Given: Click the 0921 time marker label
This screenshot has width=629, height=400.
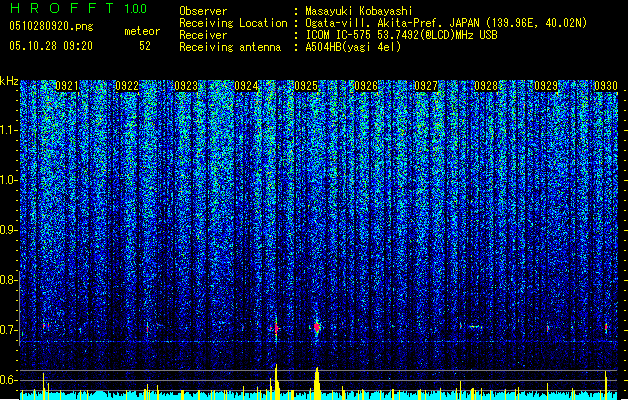Looking at the screenshot, I should 67,86.
